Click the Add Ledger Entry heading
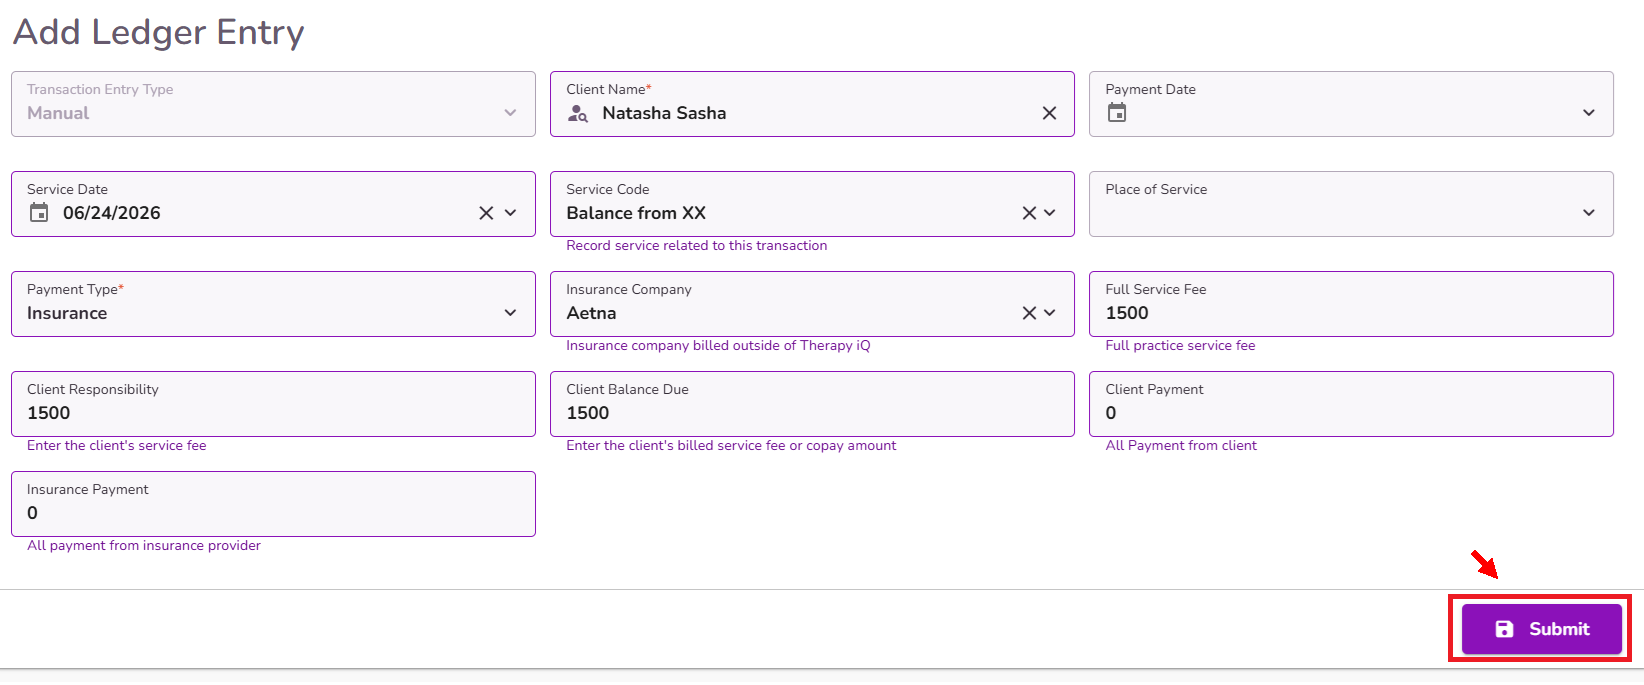Screen dimensions: 1644x685 click(158, 32)
